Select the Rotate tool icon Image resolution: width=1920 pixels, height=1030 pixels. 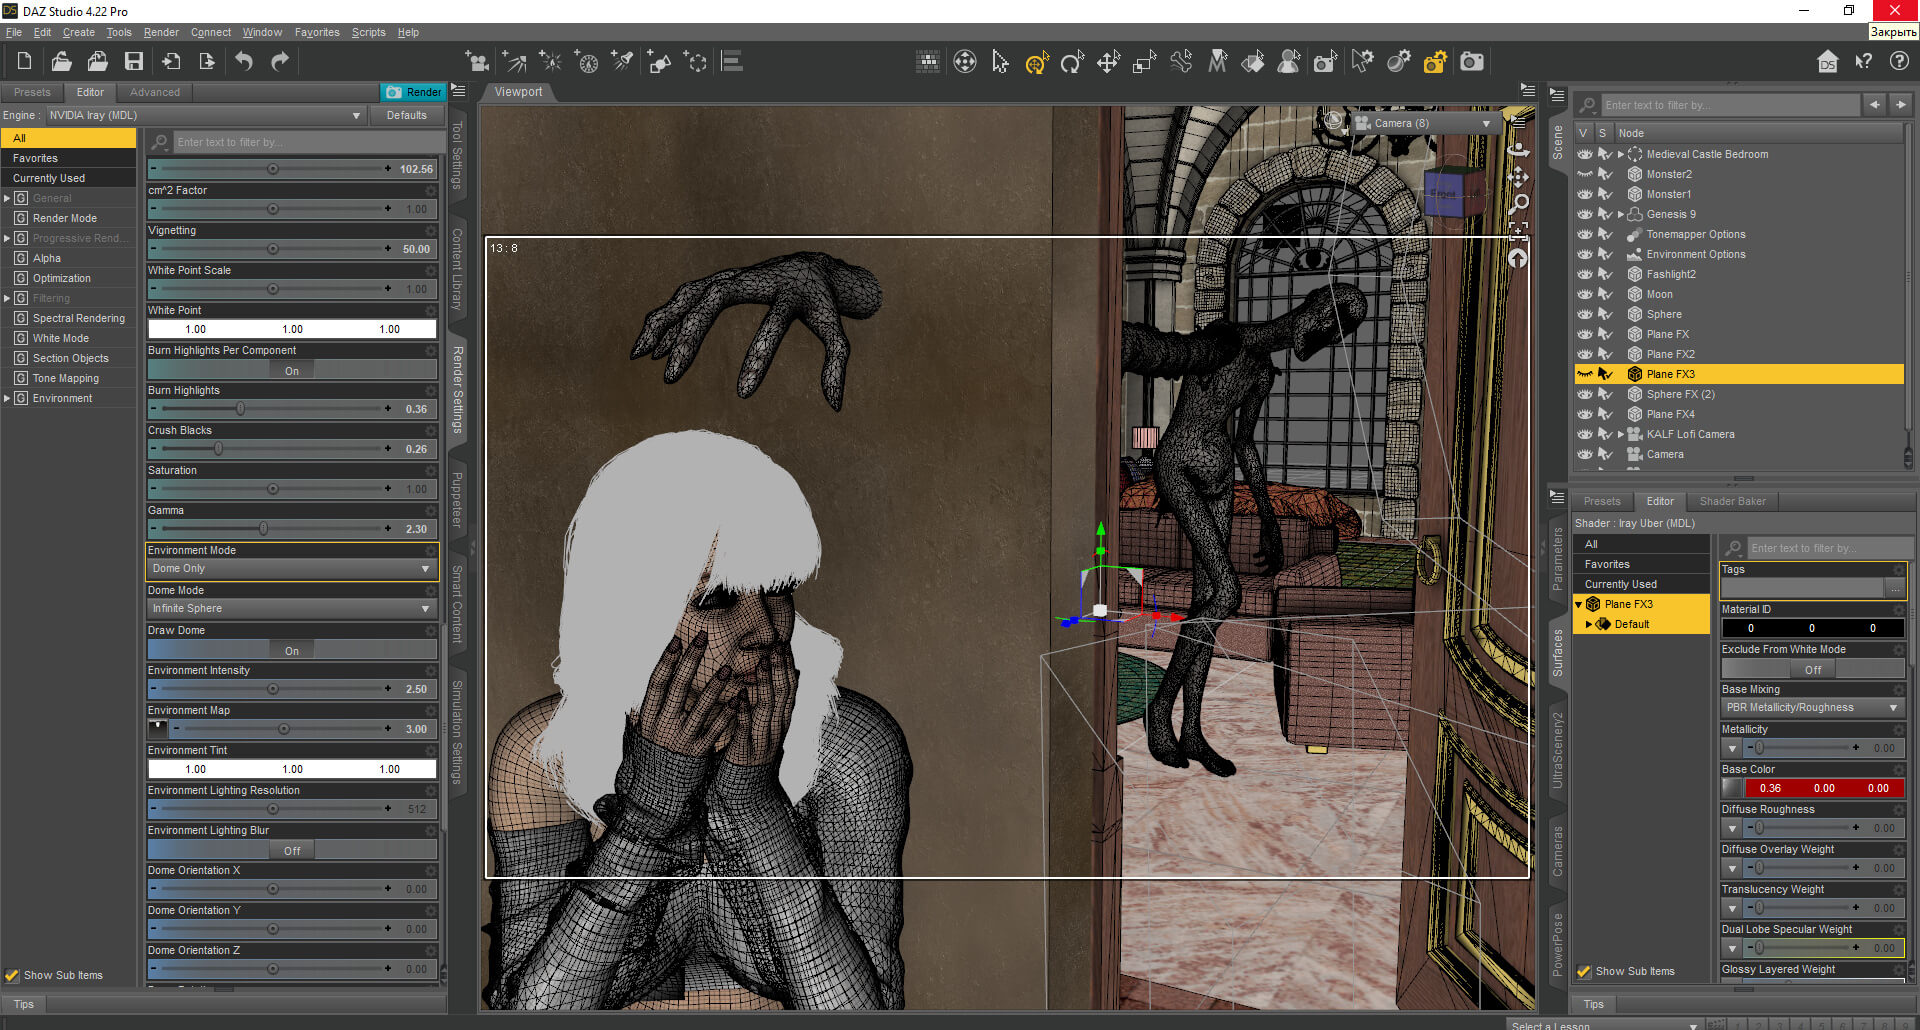pyautogui.click(x=1072, y=63)
